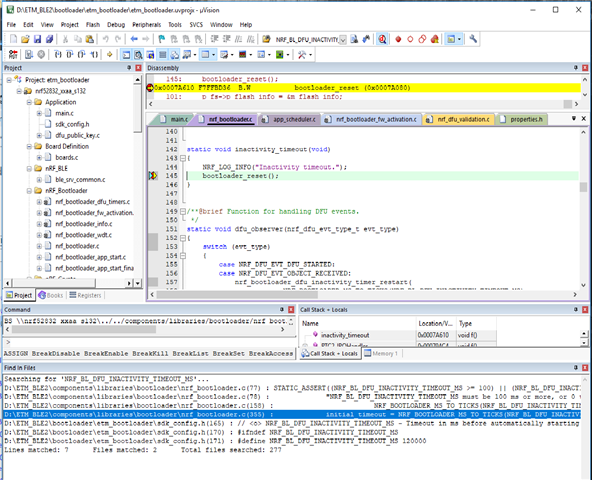Navigate backwards with blue left arrow
Screen dimensions: 592x480
[134, 39]
